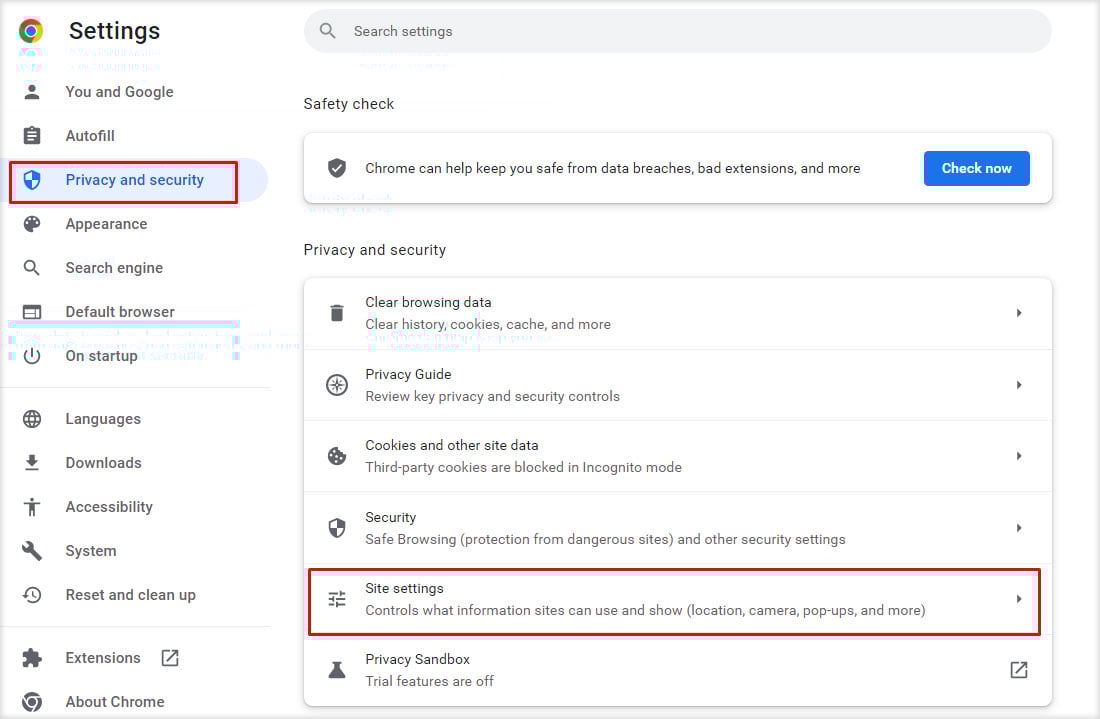
Task: Click the On startup power icon
Action: pyautogui.click(x=34, y=355)
